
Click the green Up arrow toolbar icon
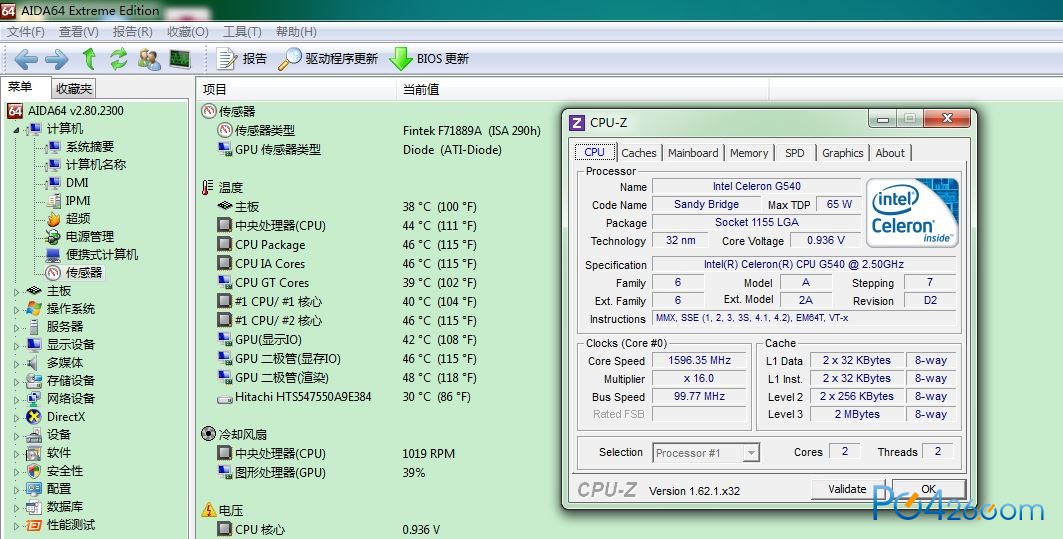click(x=89, y=59)
